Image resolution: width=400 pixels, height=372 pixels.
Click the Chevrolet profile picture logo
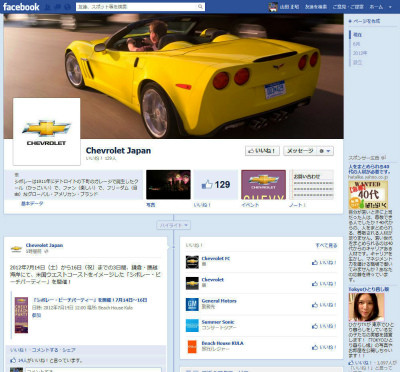point(47,131)
